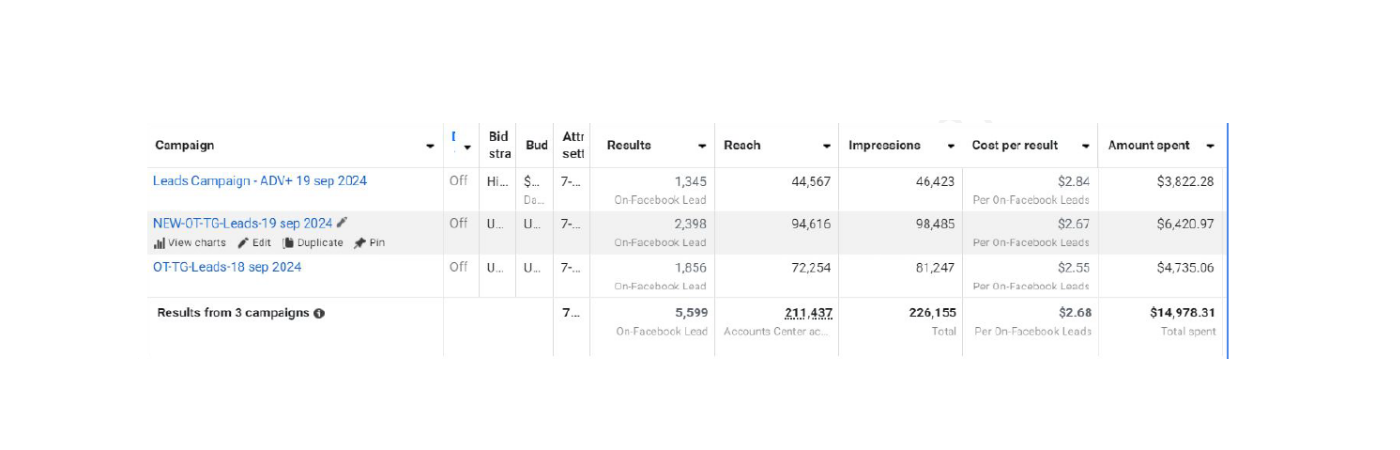Viewport: 1400px width, 450px height.
Task: Open NEW-OT-TG-Leads-19 sep 2024 campaign link
Action: pos(242,223)
